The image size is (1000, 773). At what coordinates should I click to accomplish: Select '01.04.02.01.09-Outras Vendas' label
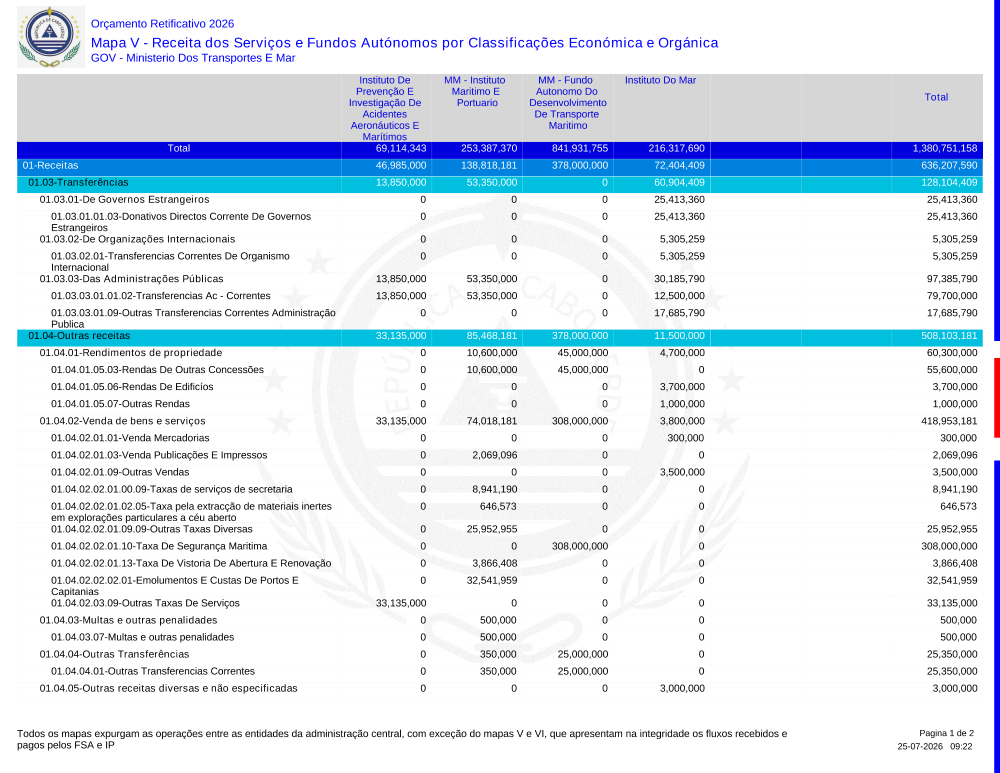(120, 473)
